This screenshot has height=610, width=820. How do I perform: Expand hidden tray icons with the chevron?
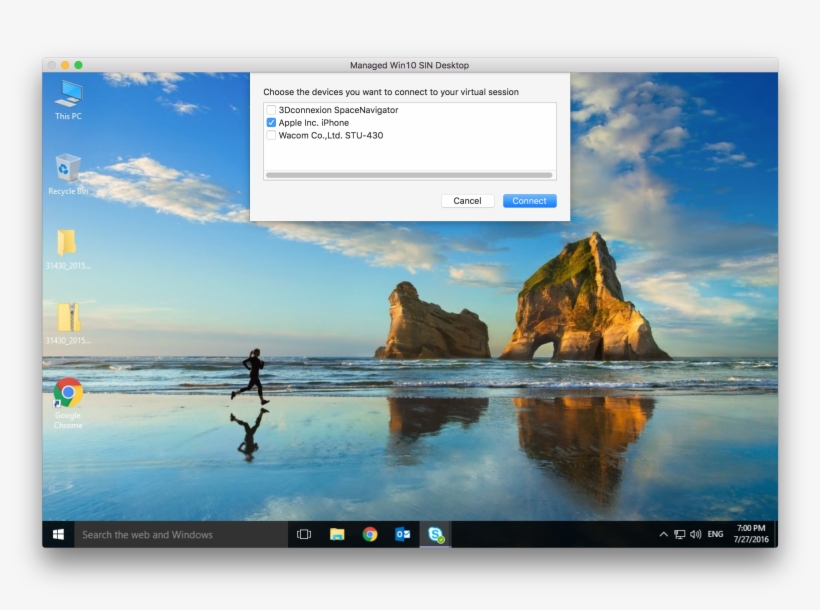[663, 533]
